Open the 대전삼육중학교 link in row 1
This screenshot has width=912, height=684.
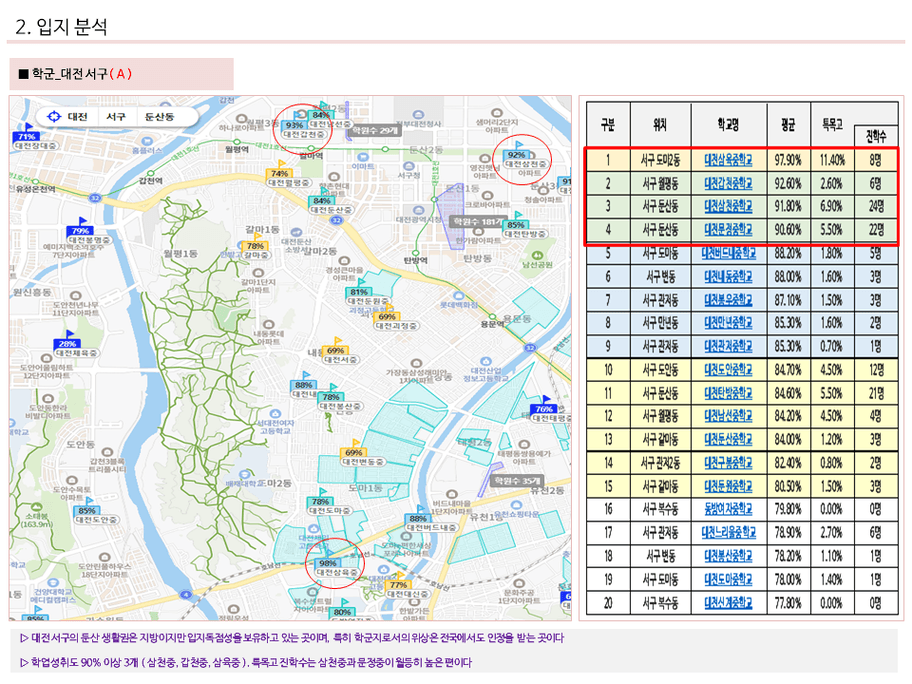click(x=728, y=160)
